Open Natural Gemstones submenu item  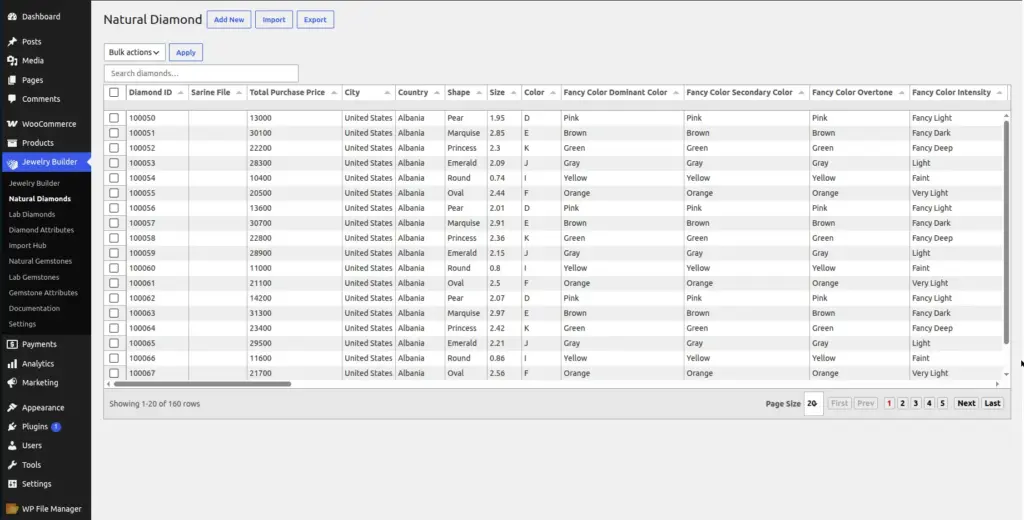(40, 261)
